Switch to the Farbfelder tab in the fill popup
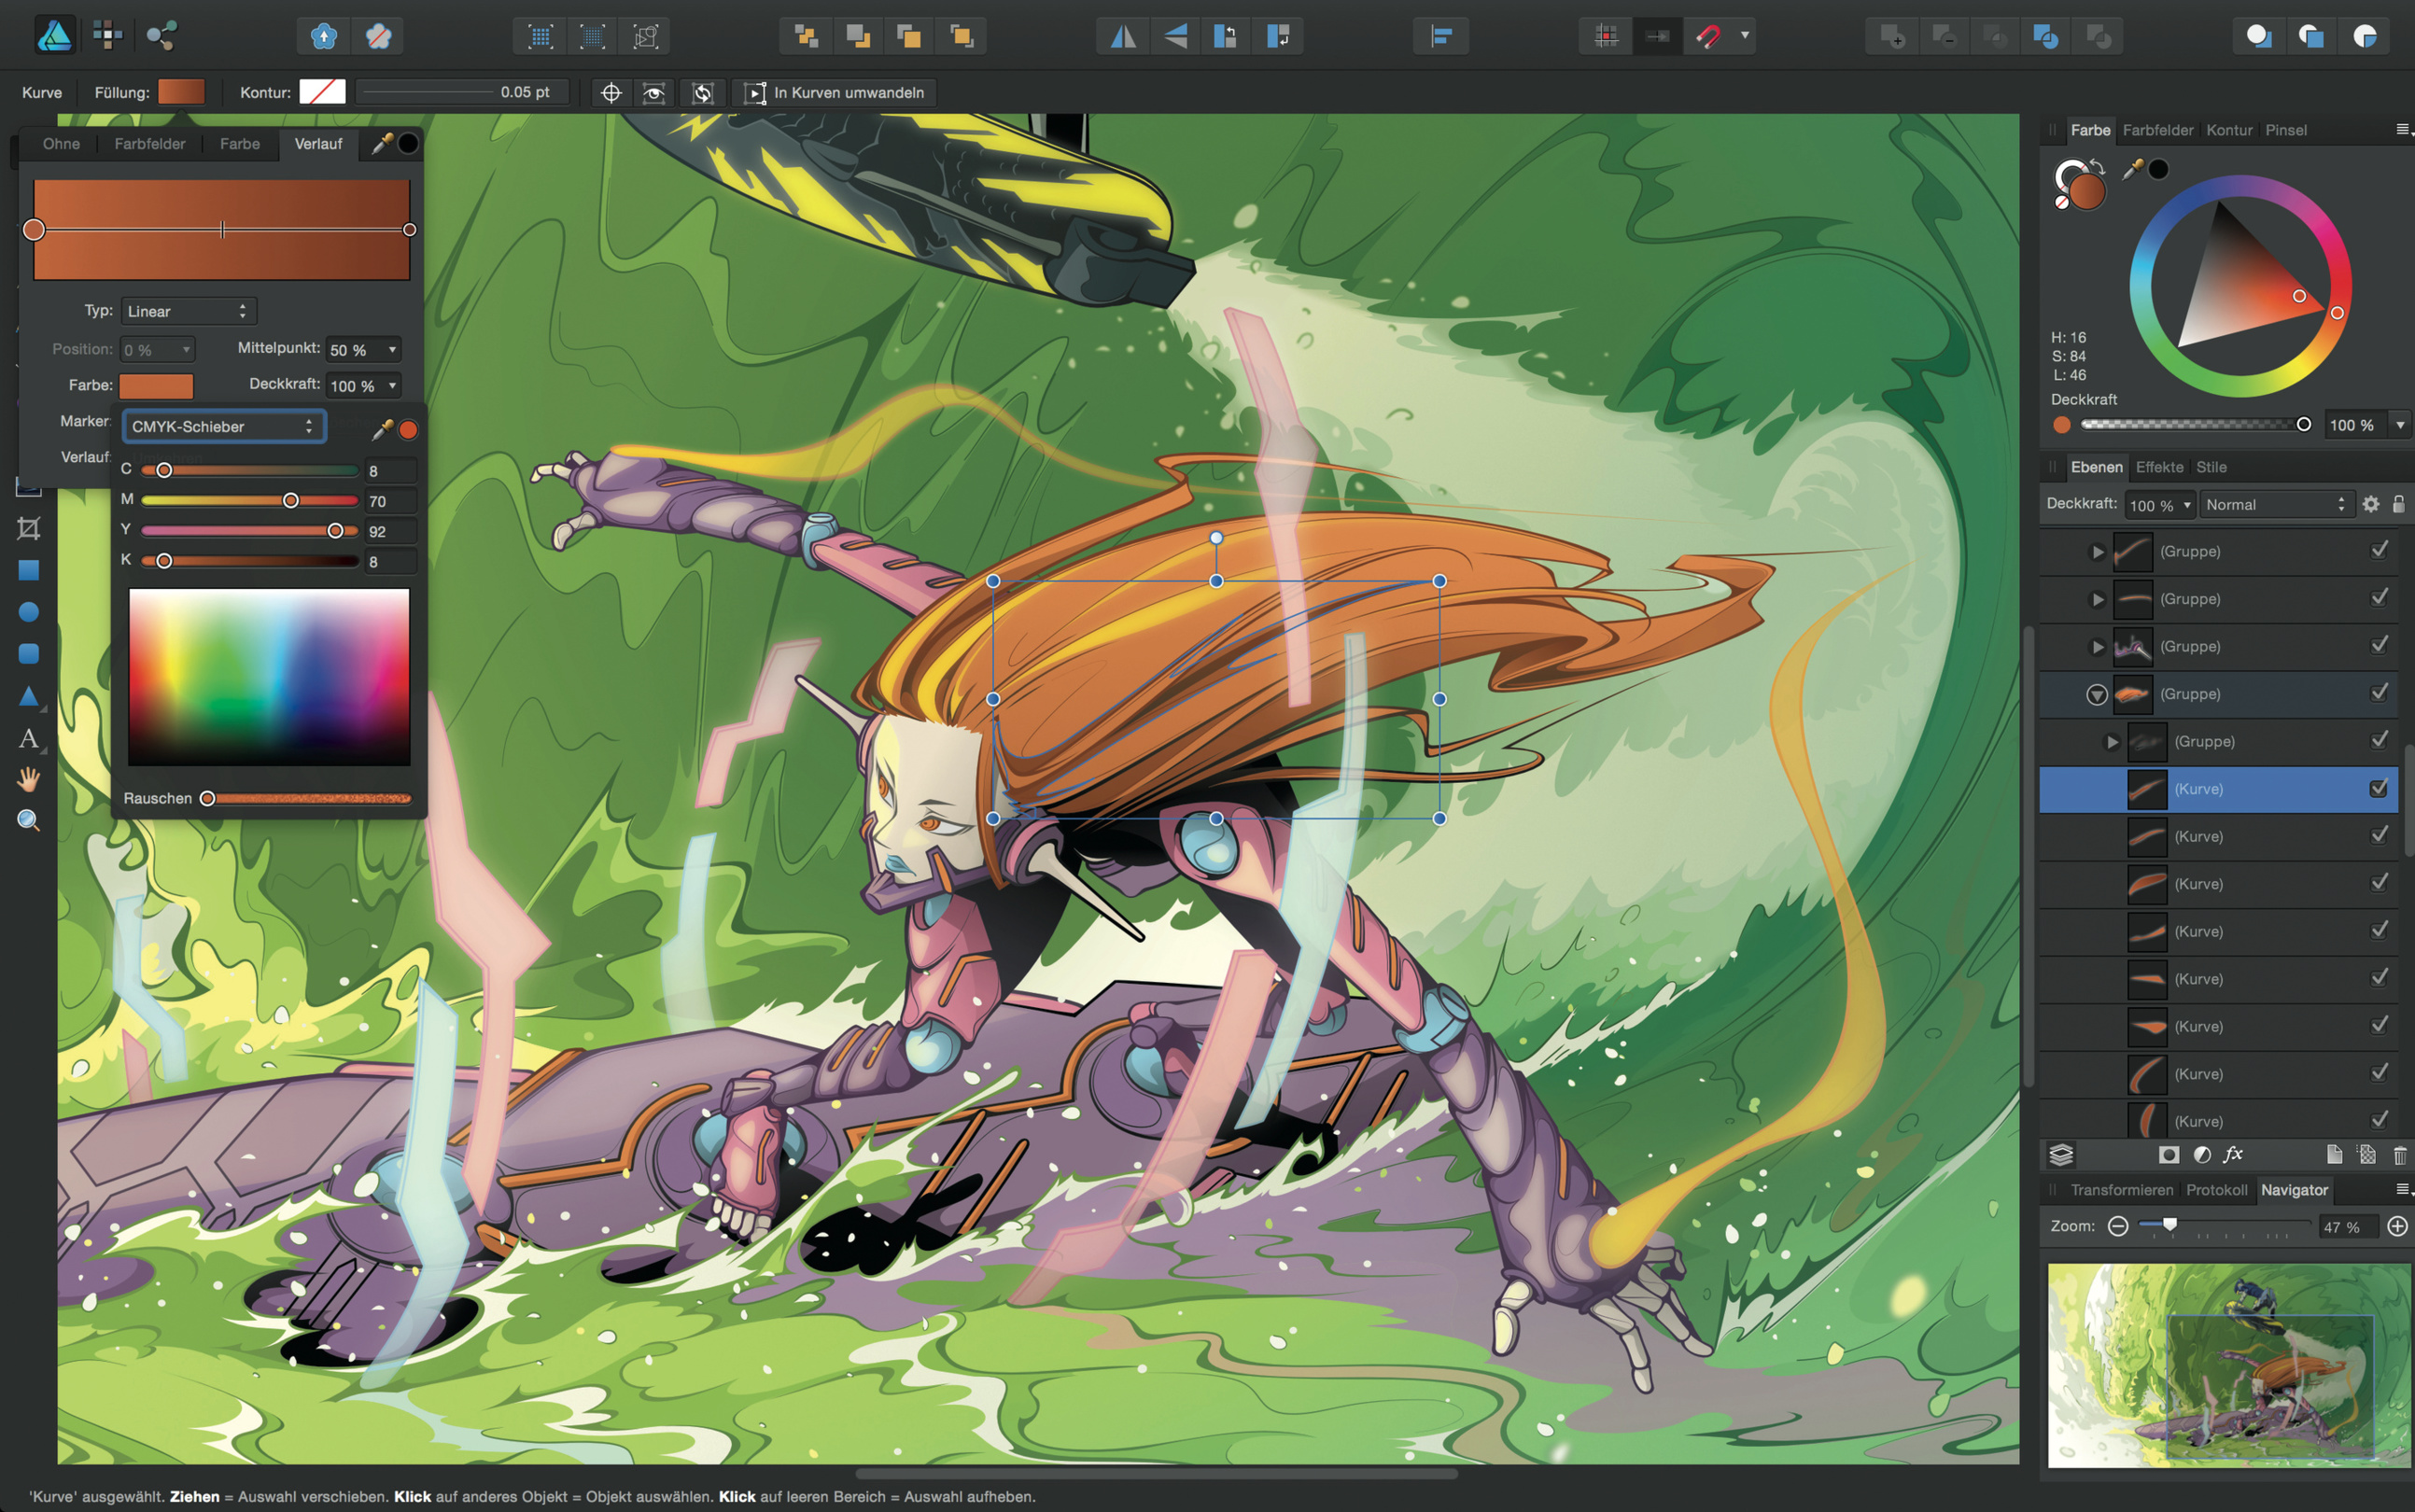 (149, 144)
